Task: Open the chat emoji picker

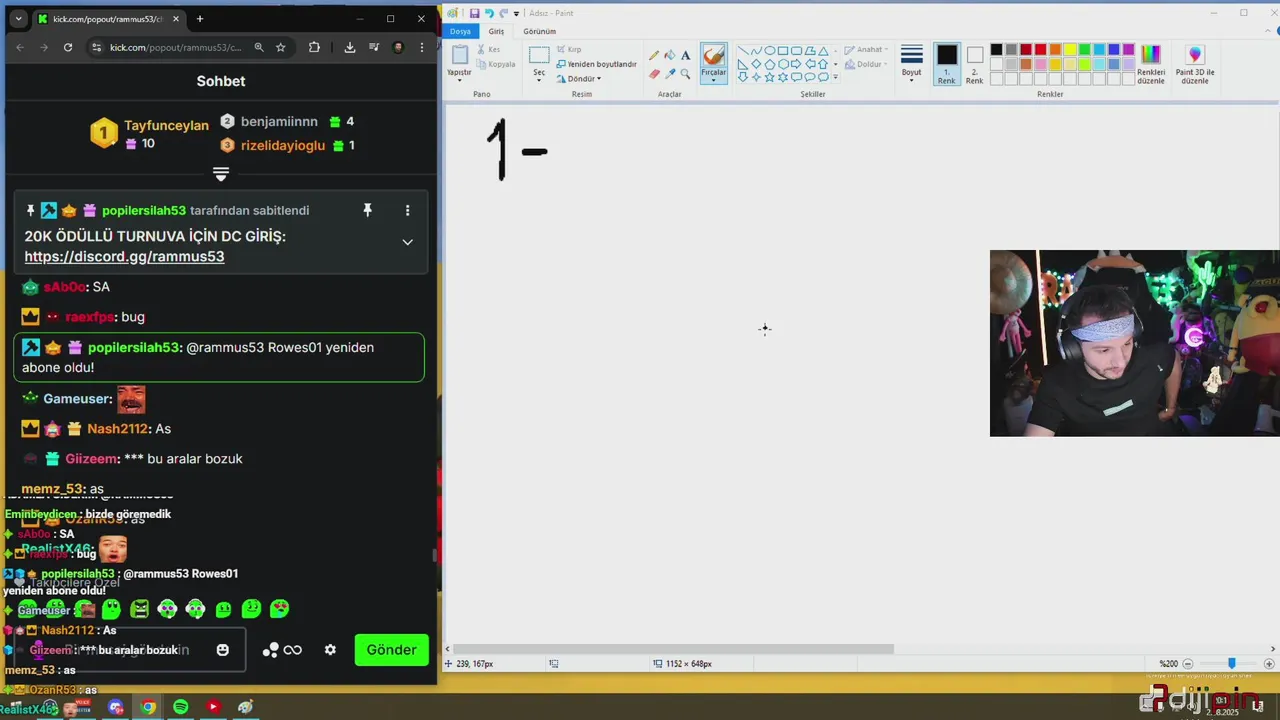Action: click(222, 650)
